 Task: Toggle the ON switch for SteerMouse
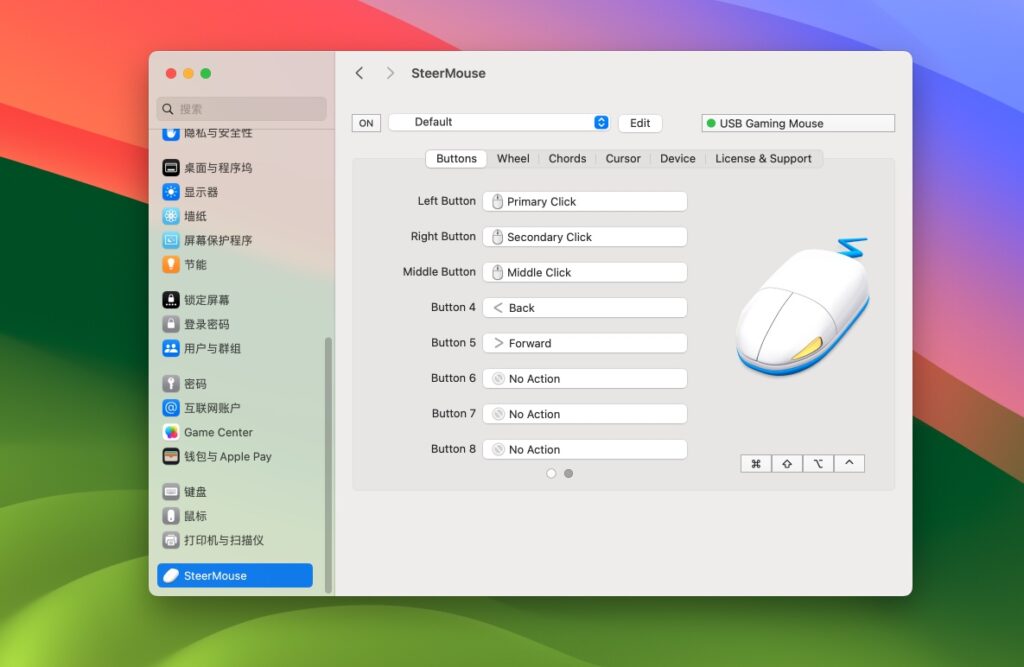point(366,122)
